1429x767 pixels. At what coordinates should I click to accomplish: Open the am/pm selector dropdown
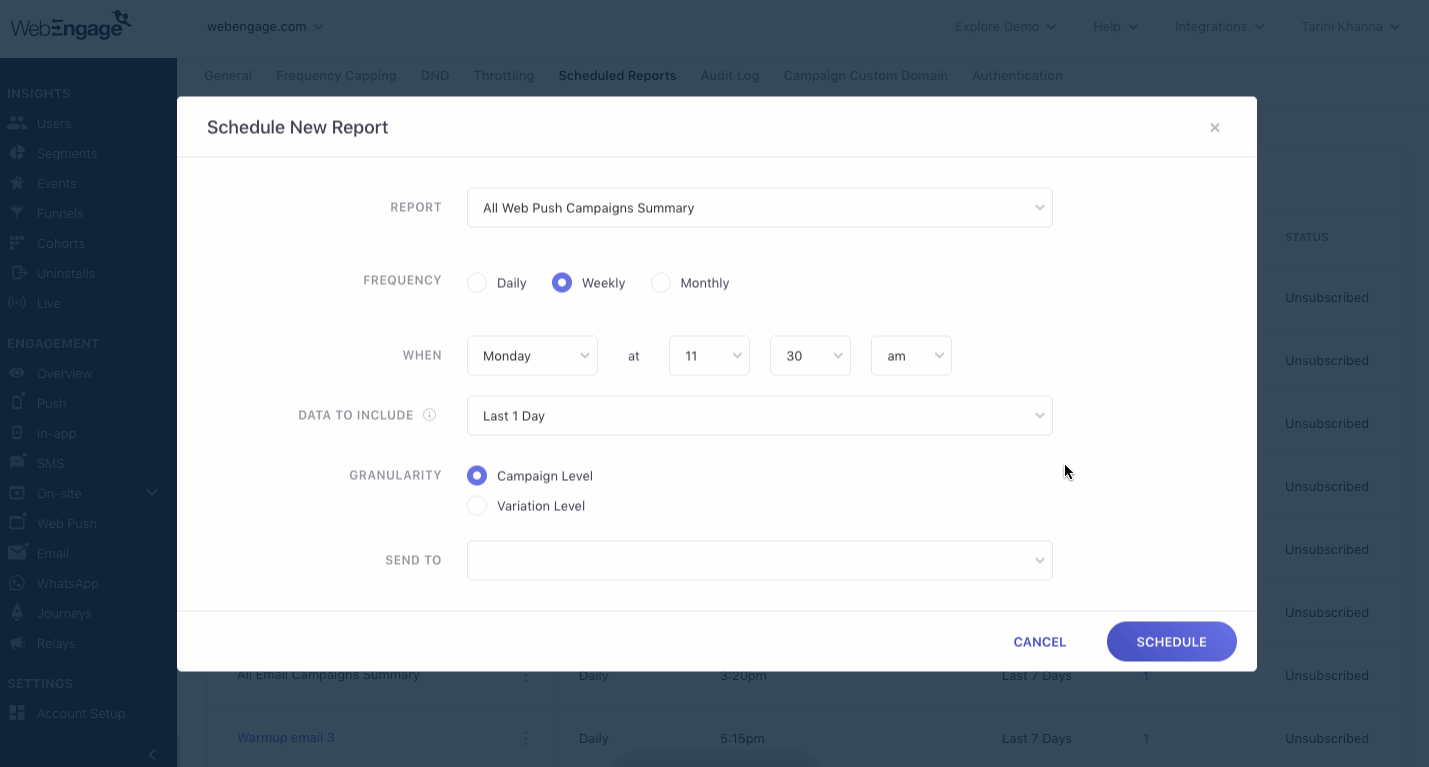click(x=911, y=356)
